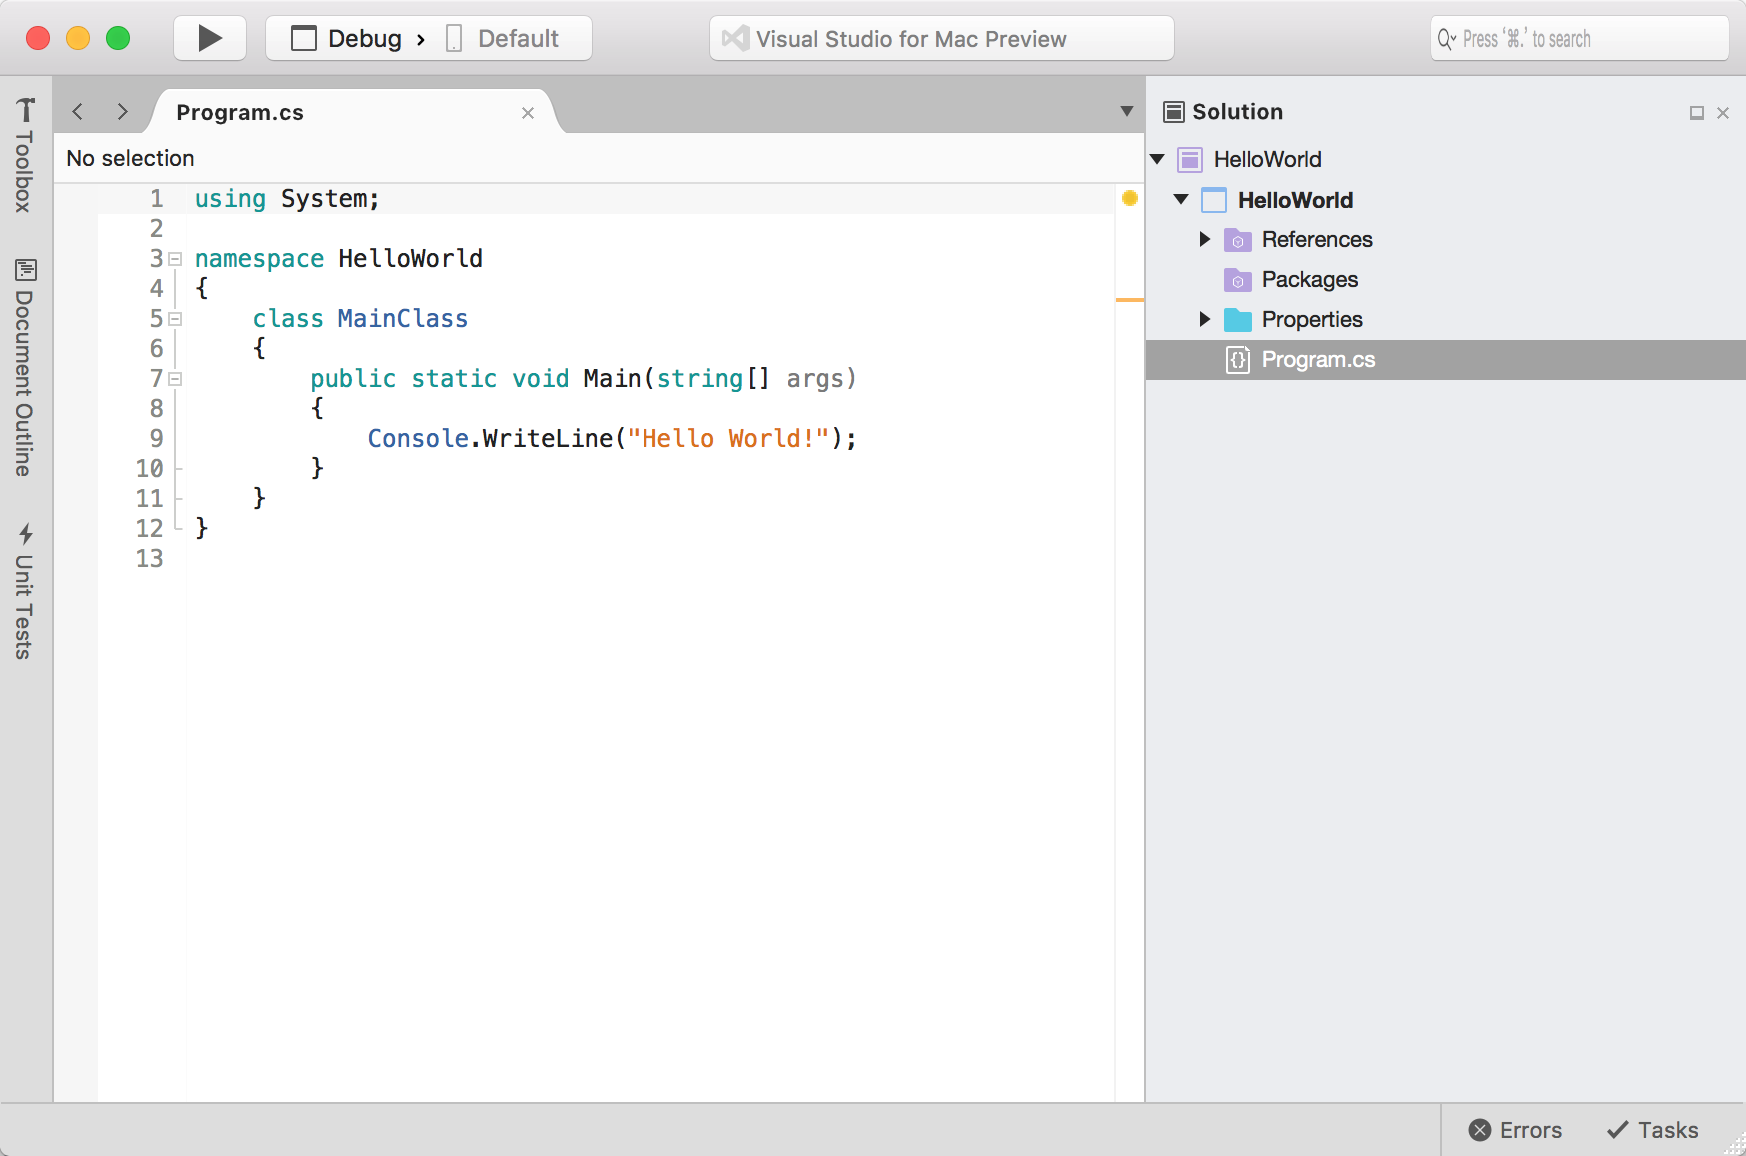Click the References folder icon
This screenshot has width=1746, height=1156.
tap(1238, 240)
